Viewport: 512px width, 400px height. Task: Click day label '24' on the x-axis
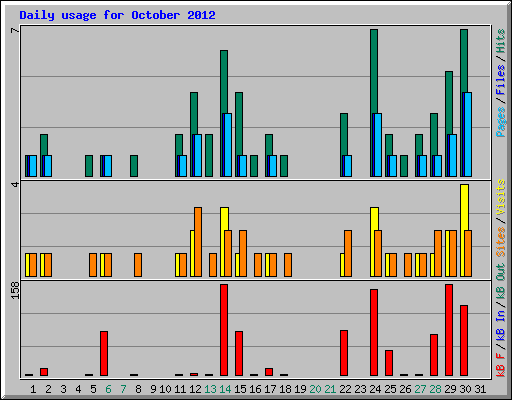click(x=375, y=389)
